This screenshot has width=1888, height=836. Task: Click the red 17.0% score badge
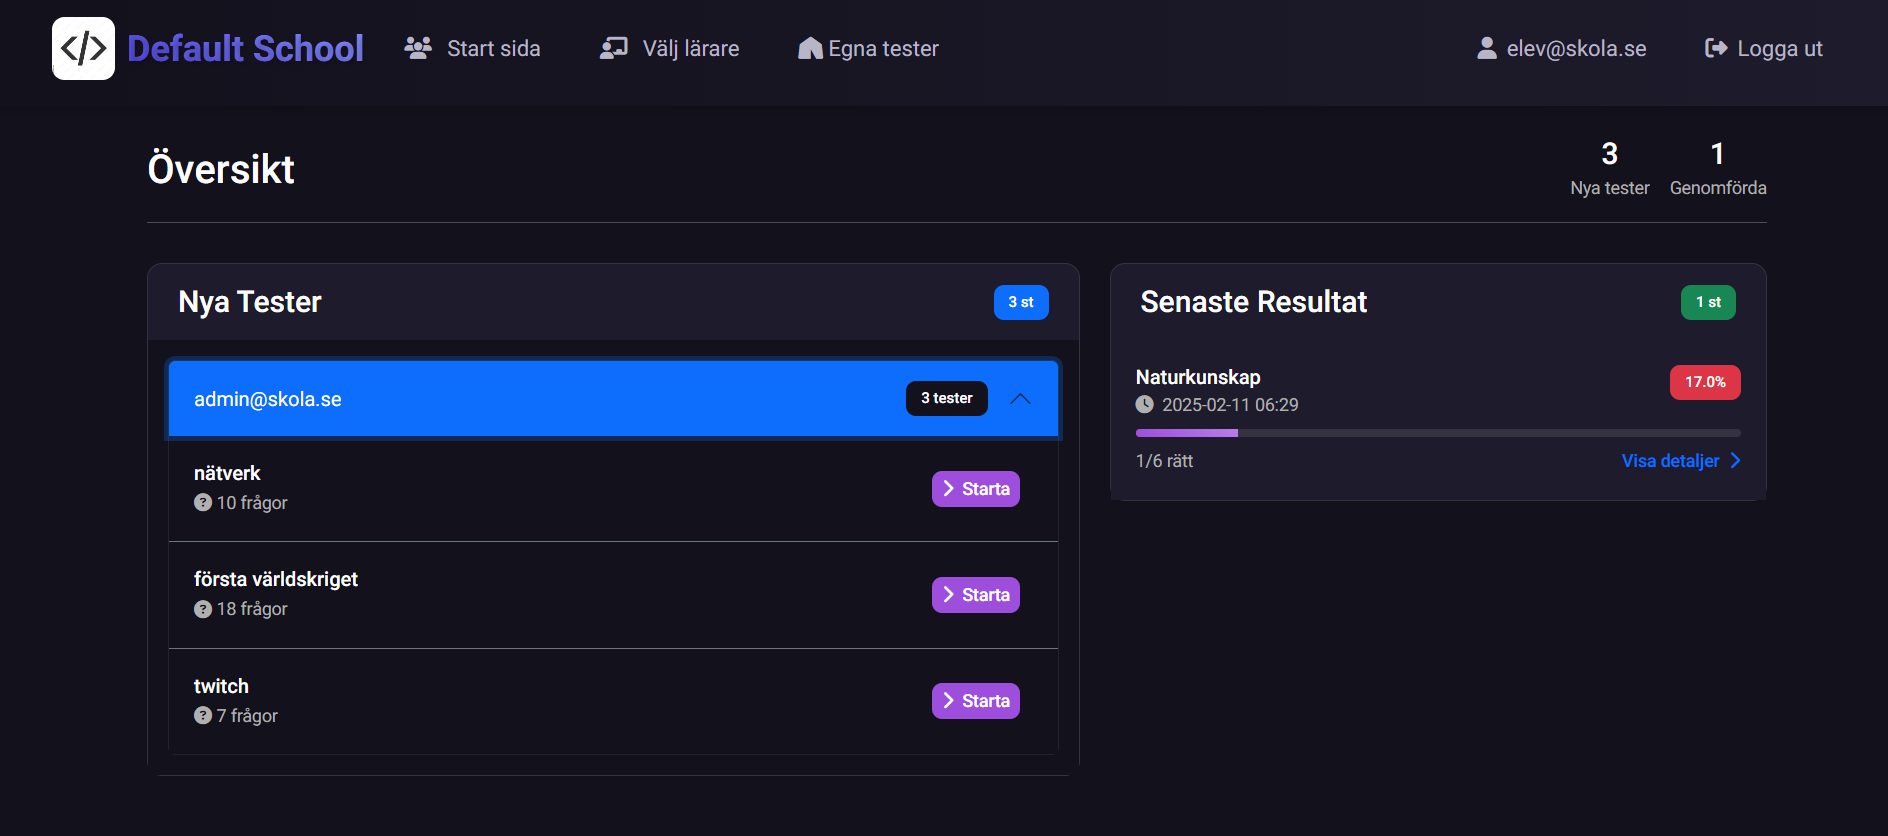point(1704,382)
